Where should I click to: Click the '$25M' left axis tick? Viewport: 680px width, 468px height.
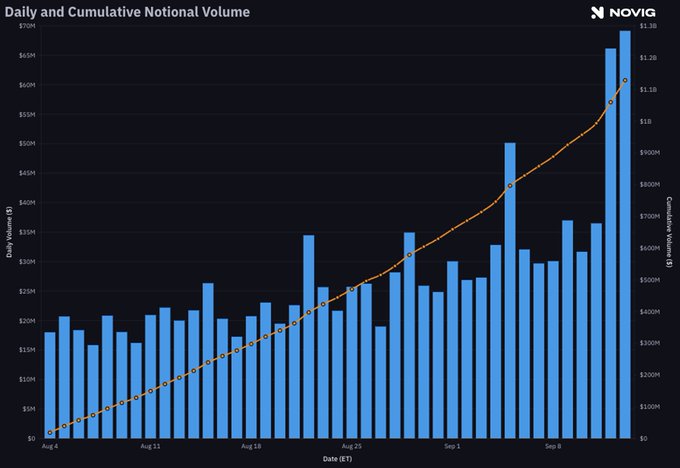[x=27, y=291]
